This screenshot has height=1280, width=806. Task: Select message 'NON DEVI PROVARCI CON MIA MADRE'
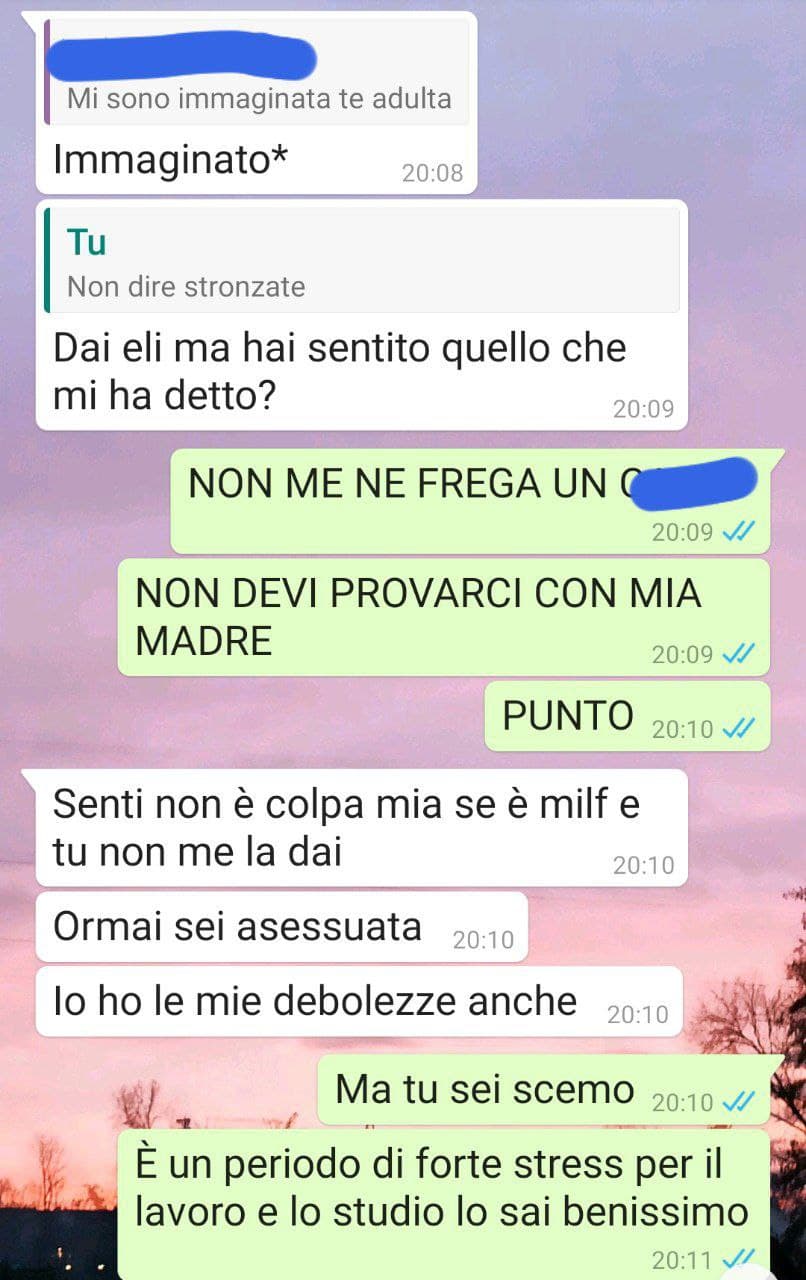(444, 617)
